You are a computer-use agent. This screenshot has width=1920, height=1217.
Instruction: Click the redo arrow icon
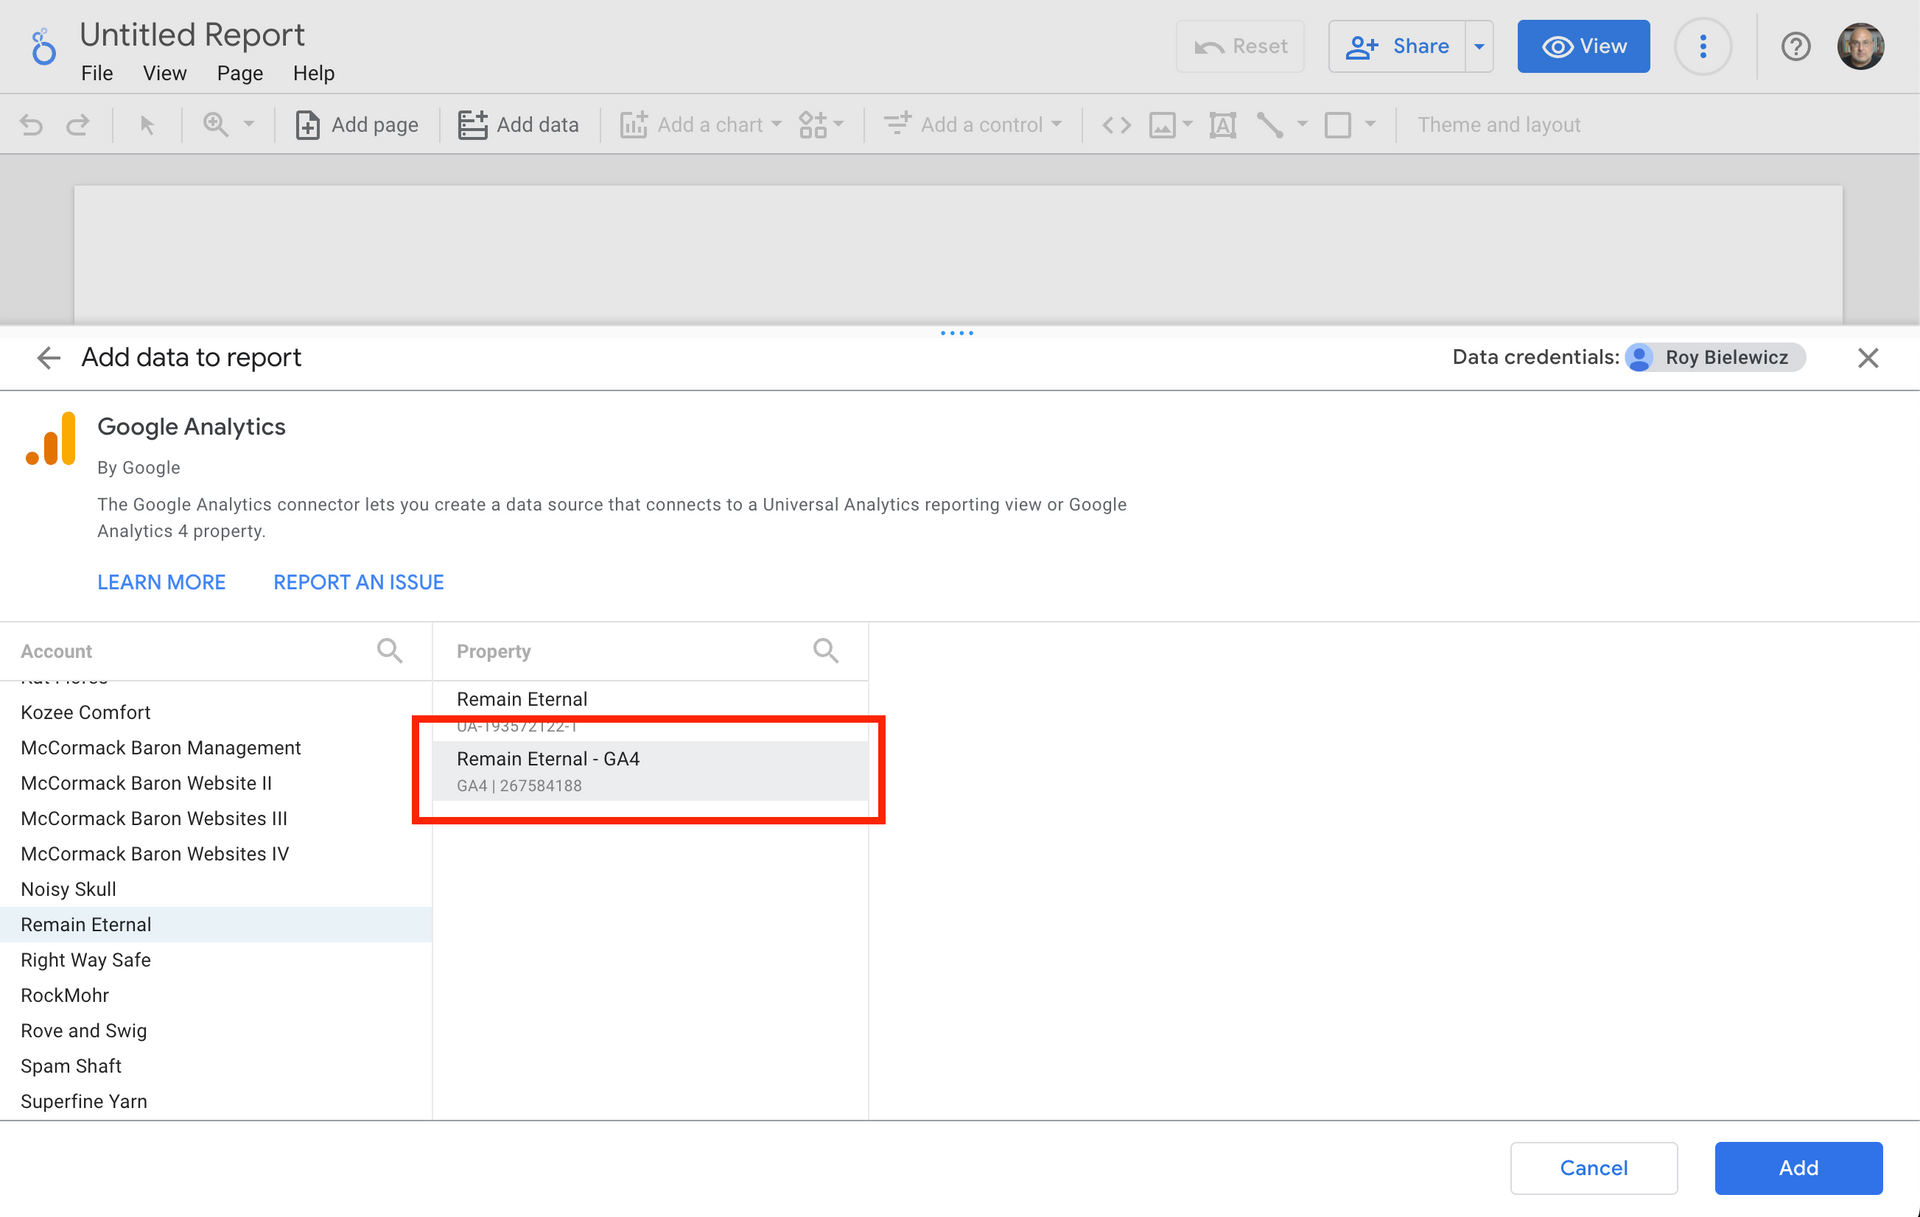tap(78, 125)
